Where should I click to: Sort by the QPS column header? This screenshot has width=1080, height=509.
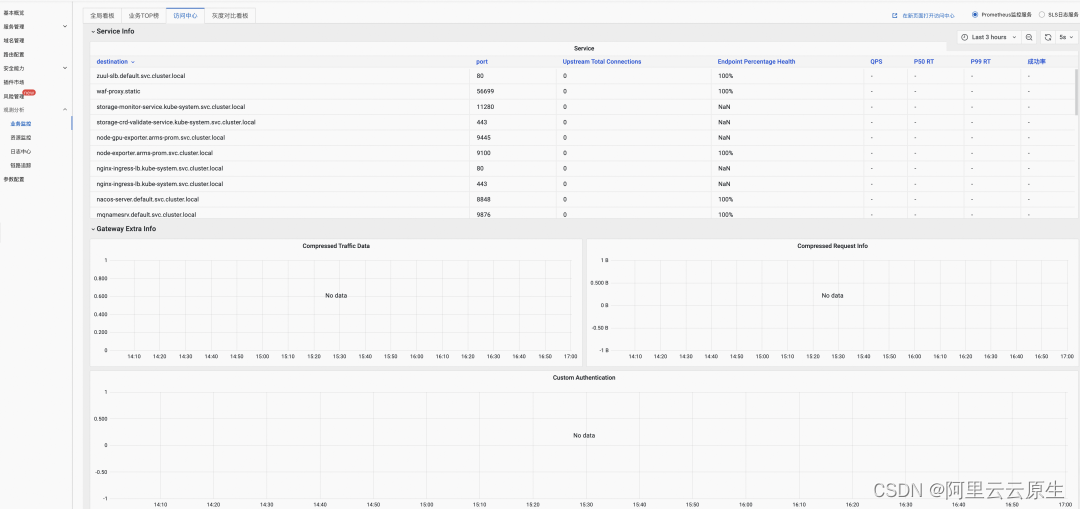click(876, 61)
